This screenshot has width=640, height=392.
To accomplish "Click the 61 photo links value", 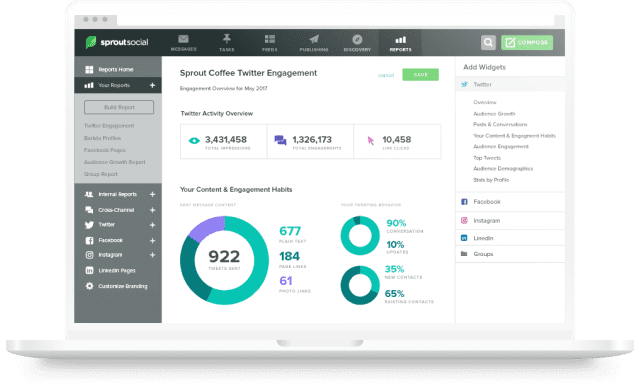I will coord(286,281).
